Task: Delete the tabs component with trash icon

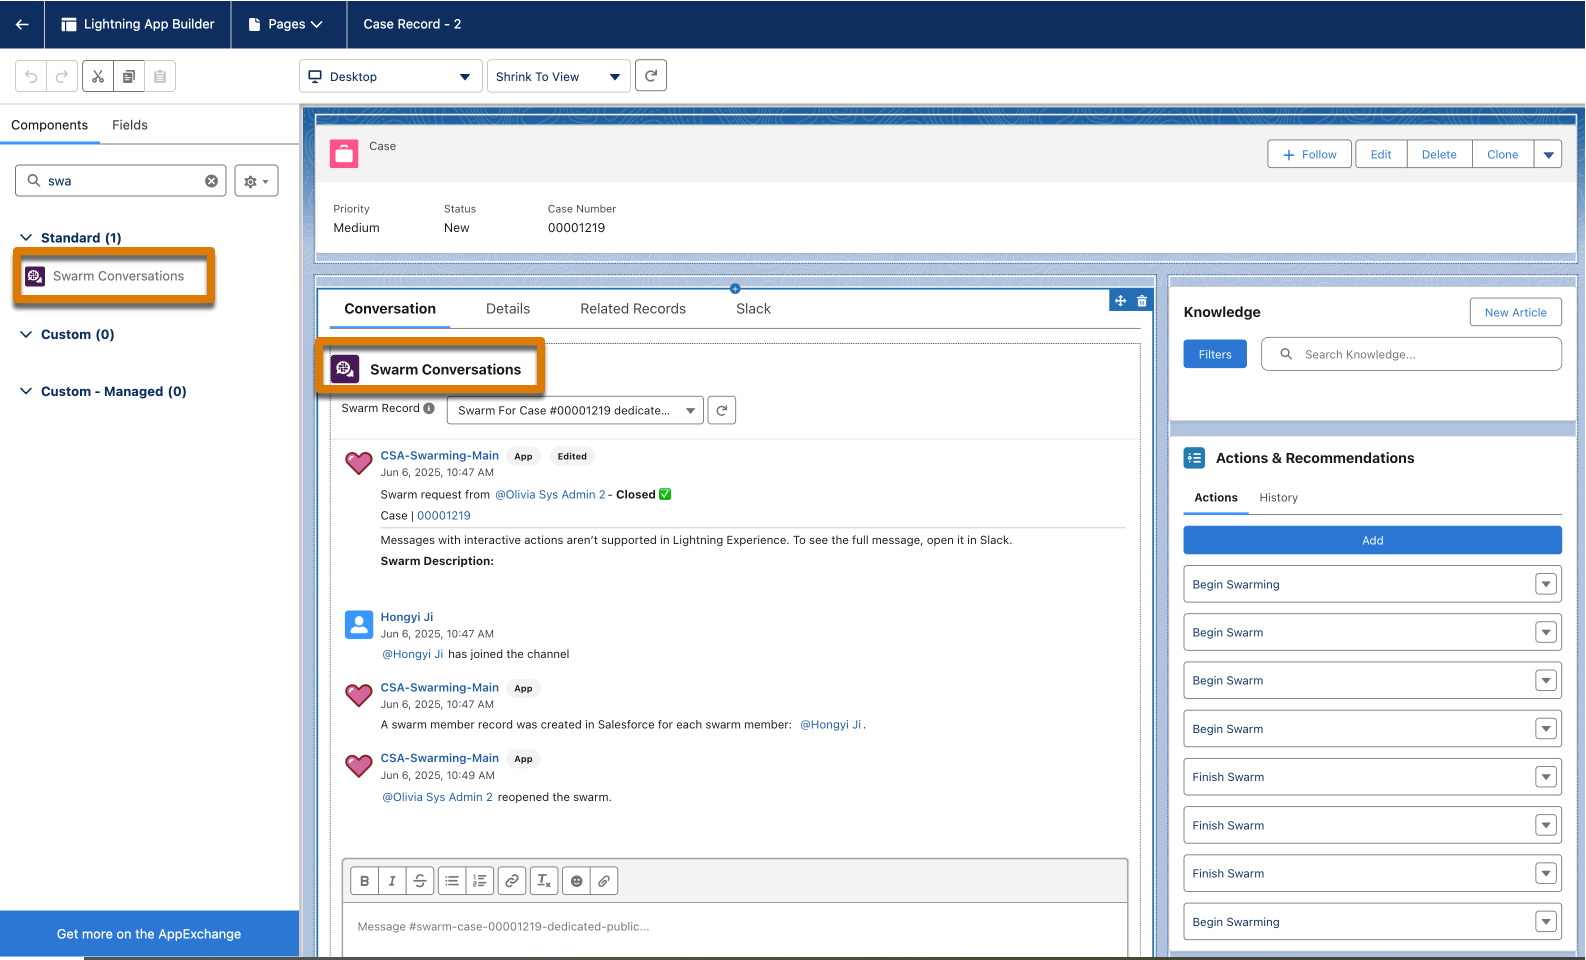Action: [1142, 301]
